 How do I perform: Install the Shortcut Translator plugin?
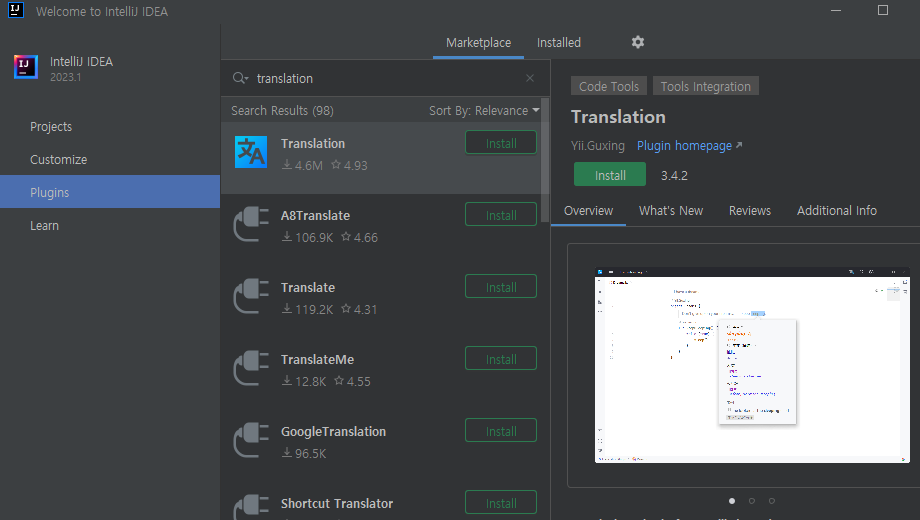click(500, 503)
